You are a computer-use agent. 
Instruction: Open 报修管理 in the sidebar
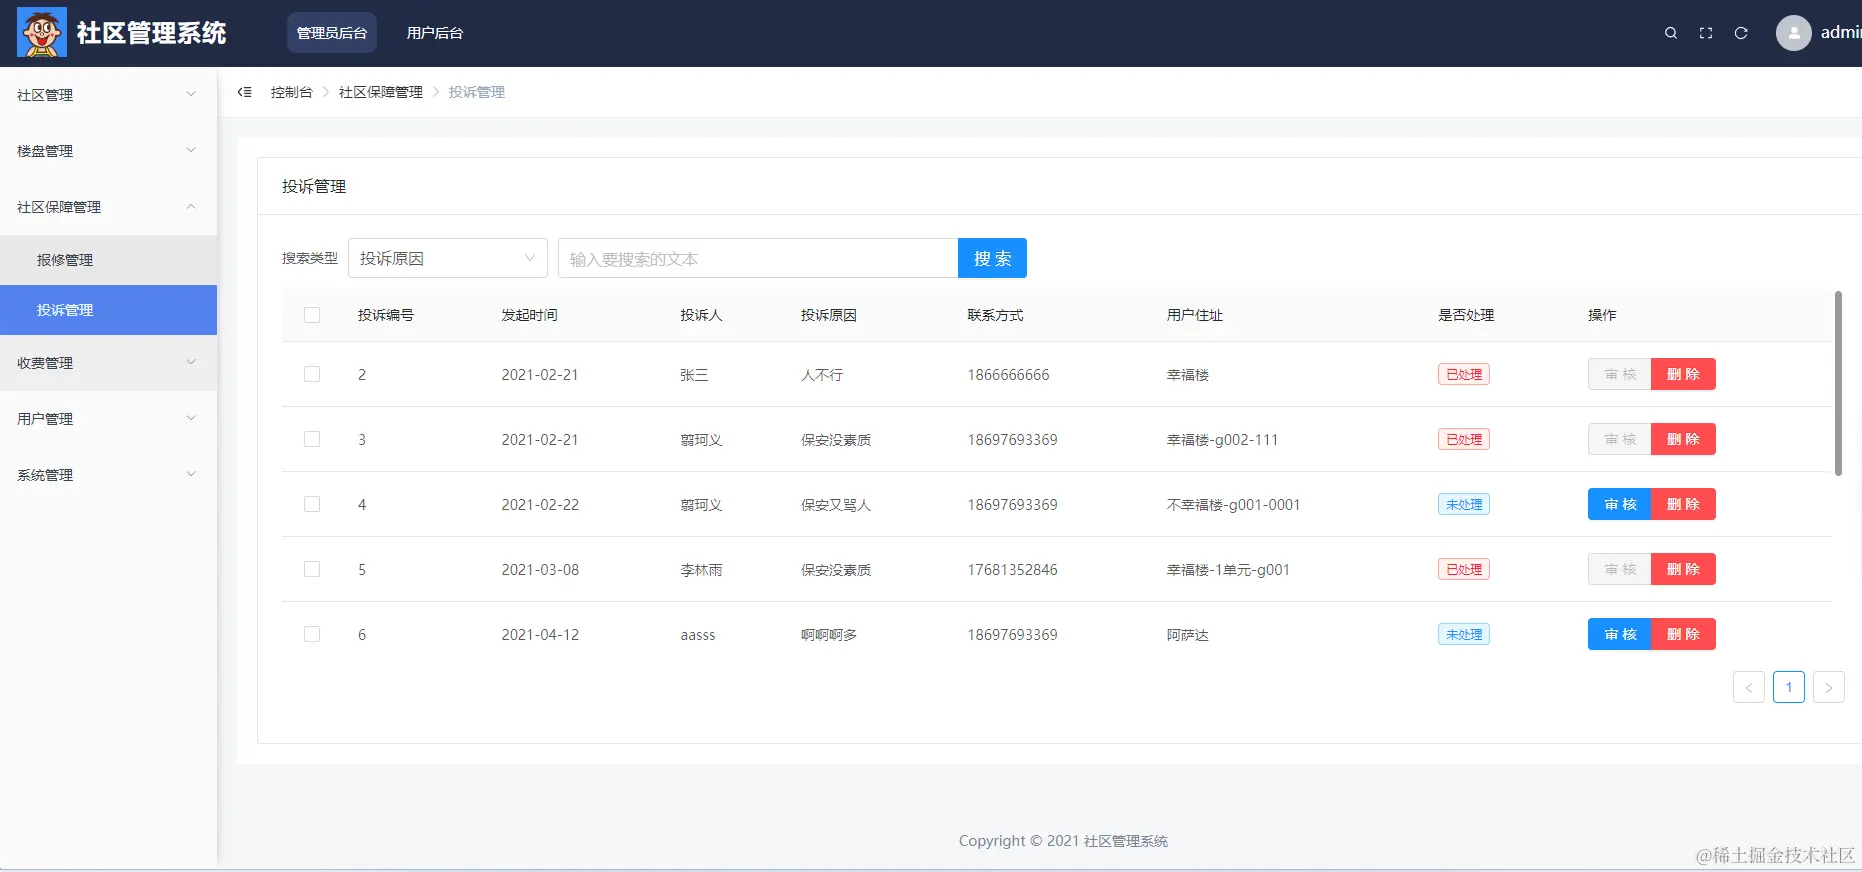tap(108, 260)
